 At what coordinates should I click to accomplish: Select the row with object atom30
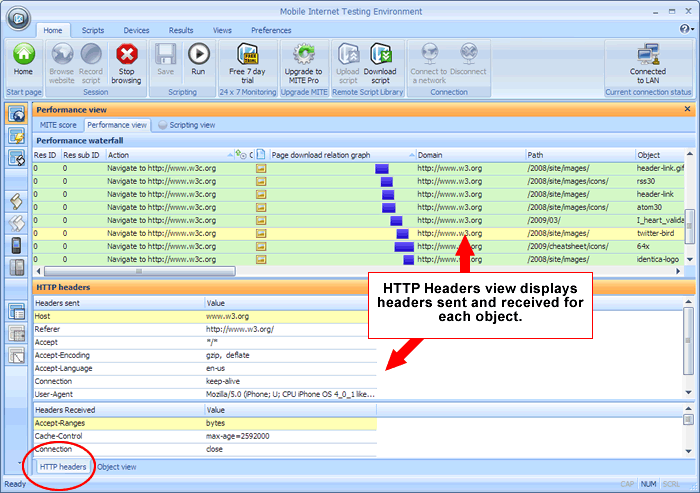358,207
